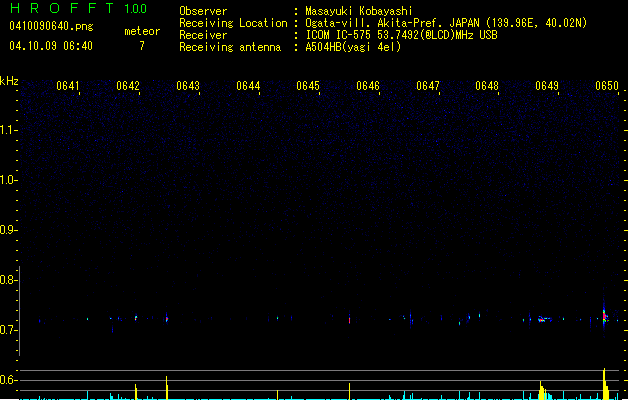Screen dimensions: 629x400
Task: Click the 0.6 kHz frequency axis label
Action: point(8,380)
